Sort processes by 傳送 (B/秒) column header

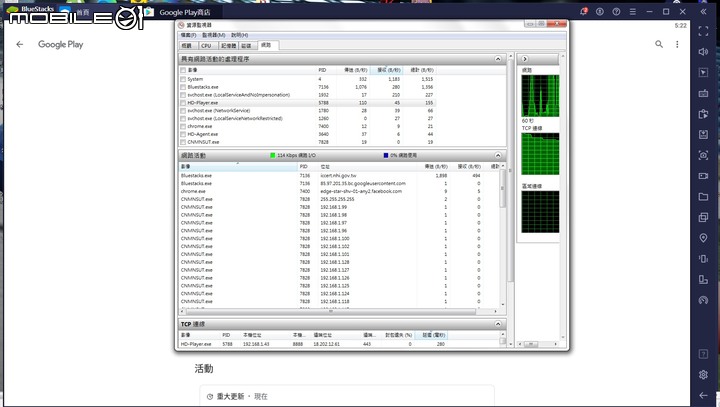[x=355, y=70]
